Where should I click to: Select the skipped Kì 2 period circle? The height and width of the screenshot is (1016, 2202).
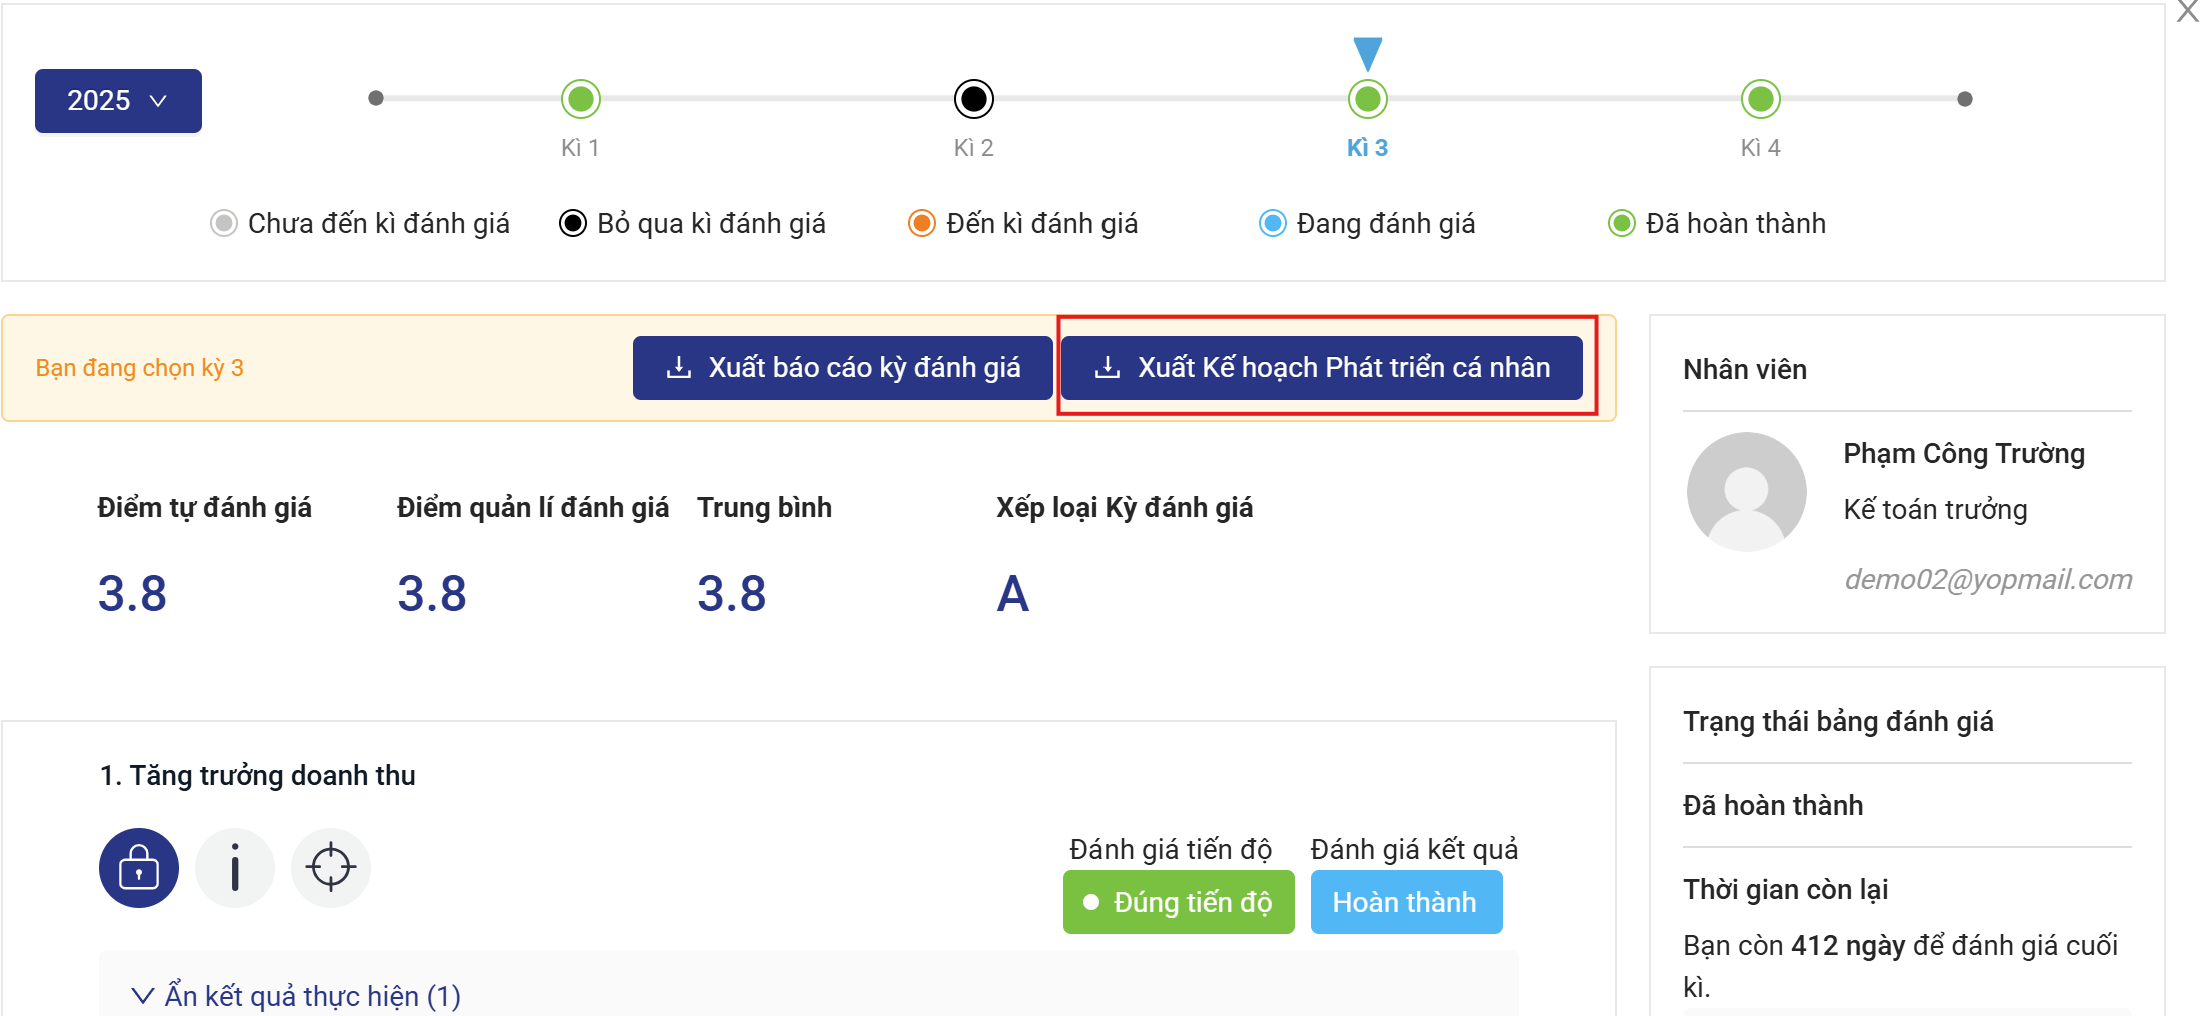(x=974, y=99)
